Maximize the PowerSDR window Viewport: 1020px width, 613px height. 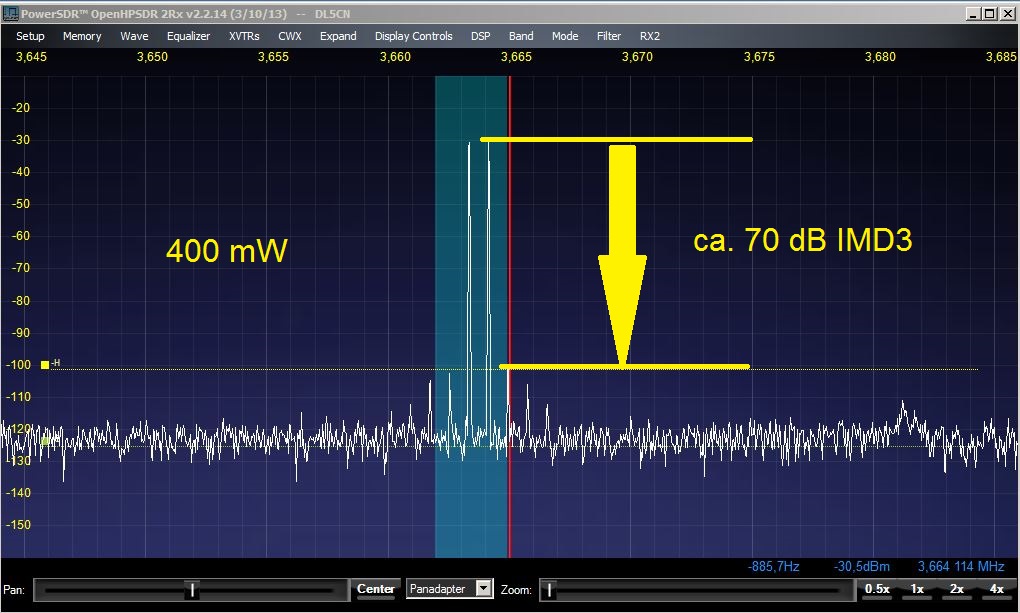pos(989,13)
